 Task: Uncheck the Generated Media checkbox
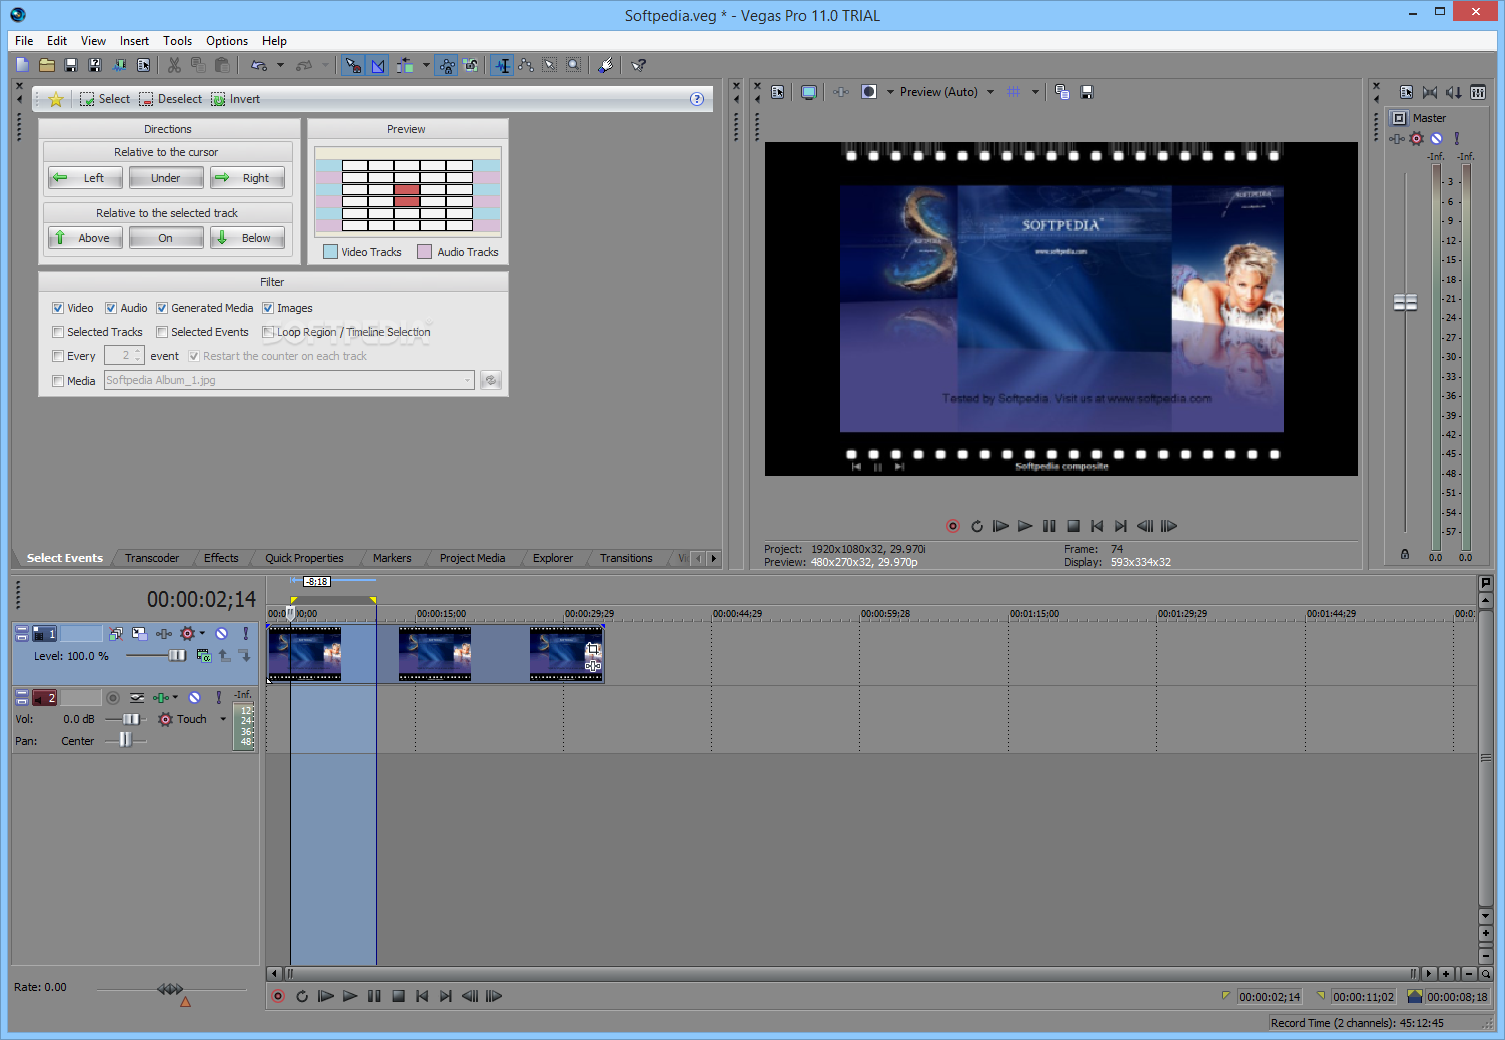pos(162,308)
